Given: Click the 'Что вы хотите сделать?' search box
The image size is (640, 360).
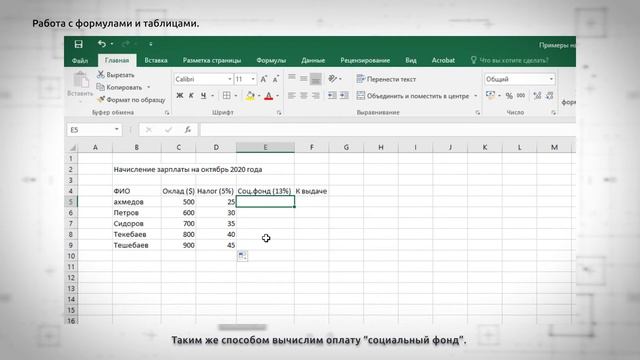Looking at the screenshot, I should 510,60.
